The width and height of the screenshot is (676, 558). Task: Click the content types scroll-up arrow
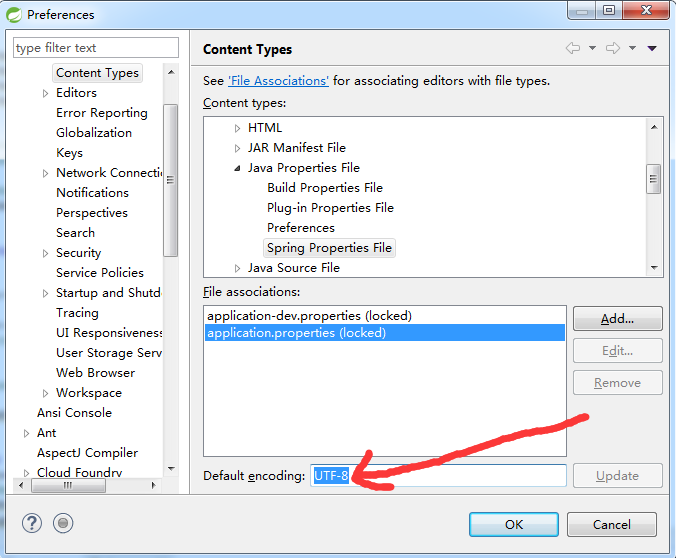click(654, 127)
